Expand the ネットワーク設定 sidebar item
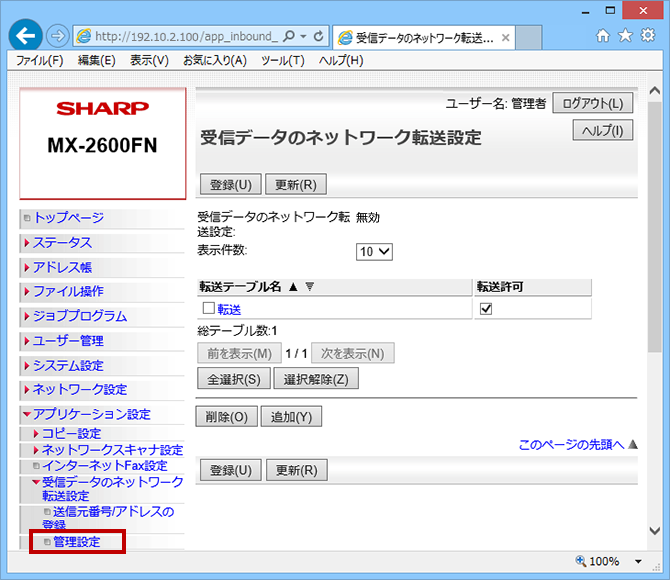This screenshot has height=580, width=670. click(x=80, y=390)
